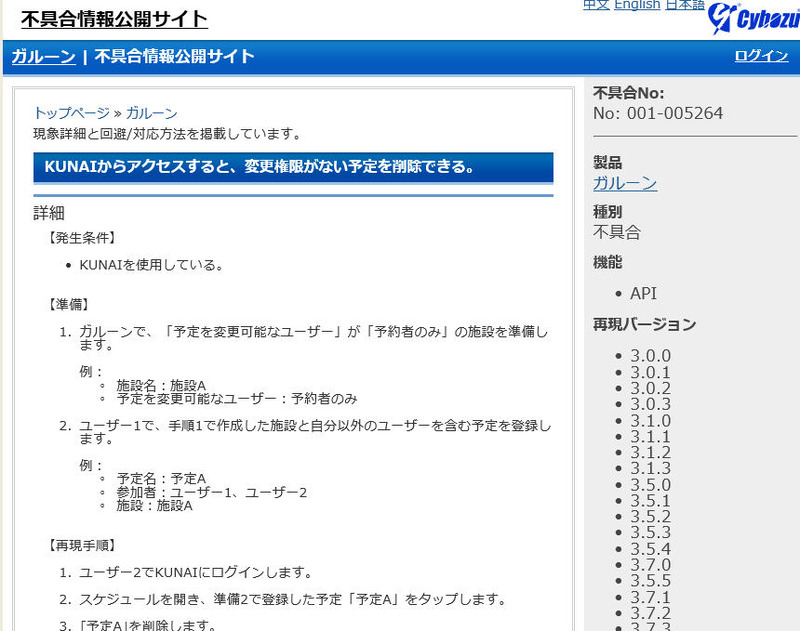800x631 pixels.
Task: Click ガルーン in the blue navigation bar
Action: click(x=43, y=57)
